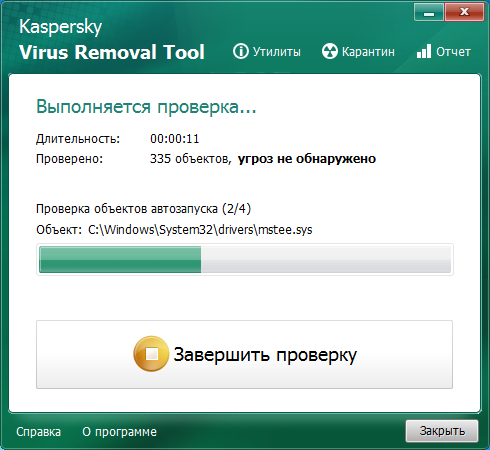
Task: Click the mstee.sys object path
Action: pyautogui.click(x=200, y=230)
